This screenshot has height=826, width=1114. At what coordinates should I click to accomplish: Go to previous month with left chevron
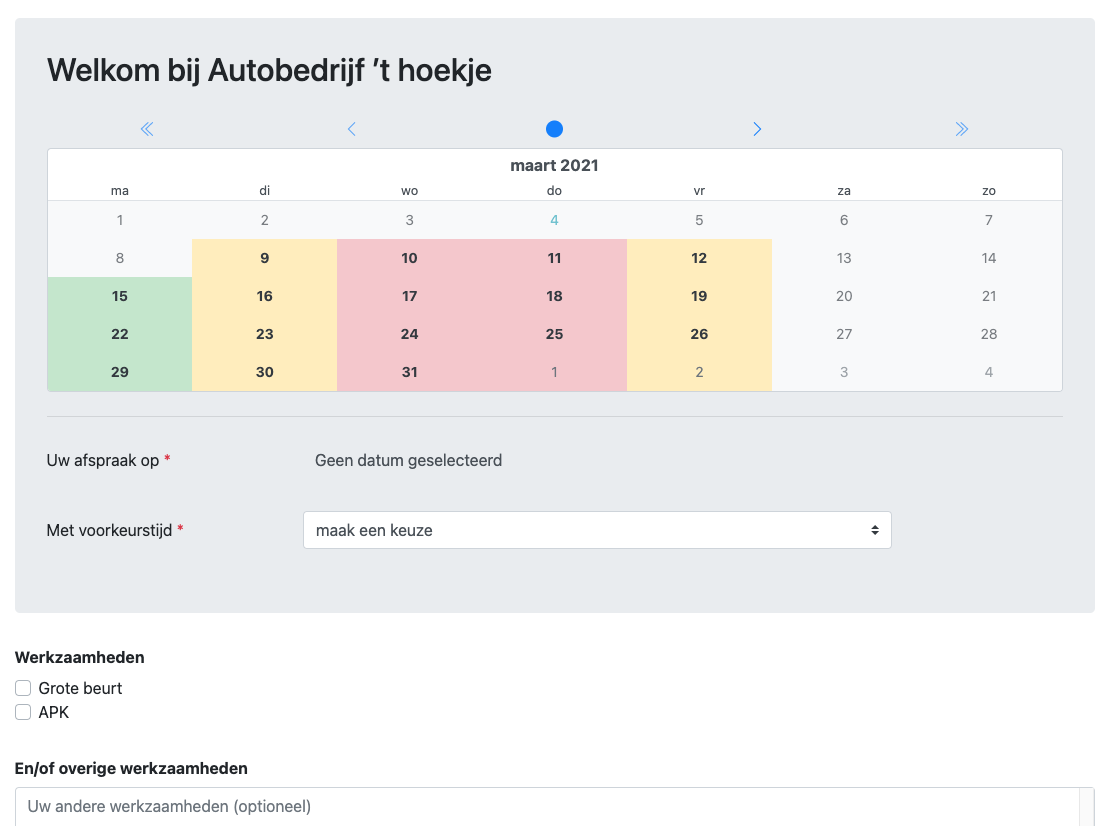point(351,129)
